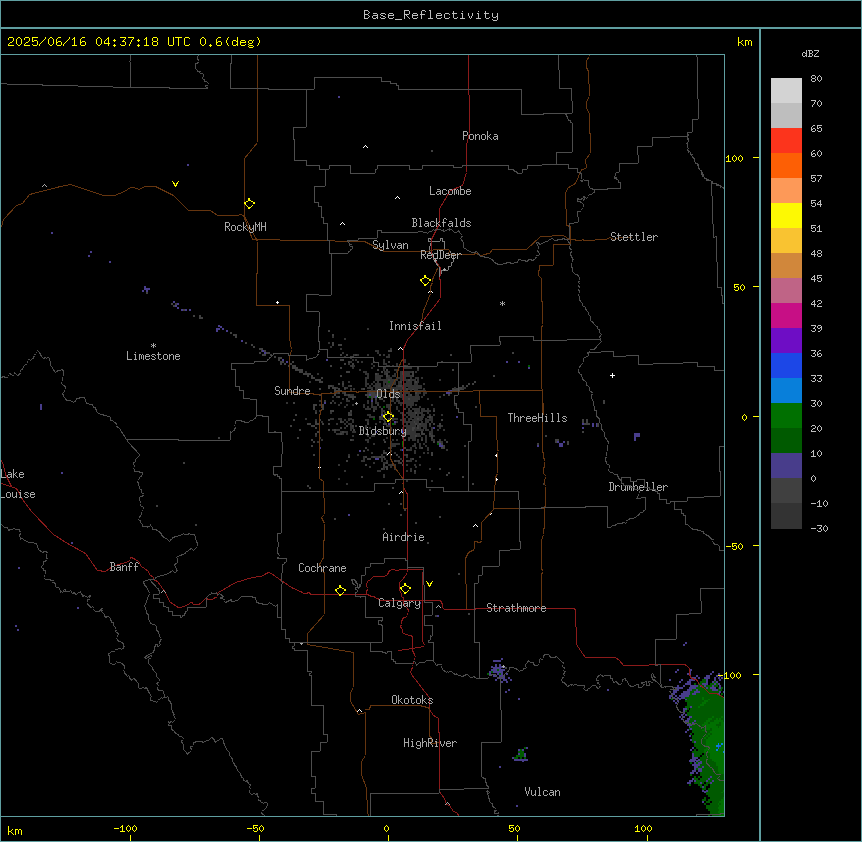Click the brown 48-45 dBZ legend swatch
862x842 pixels.
click(x=786, y=265)
